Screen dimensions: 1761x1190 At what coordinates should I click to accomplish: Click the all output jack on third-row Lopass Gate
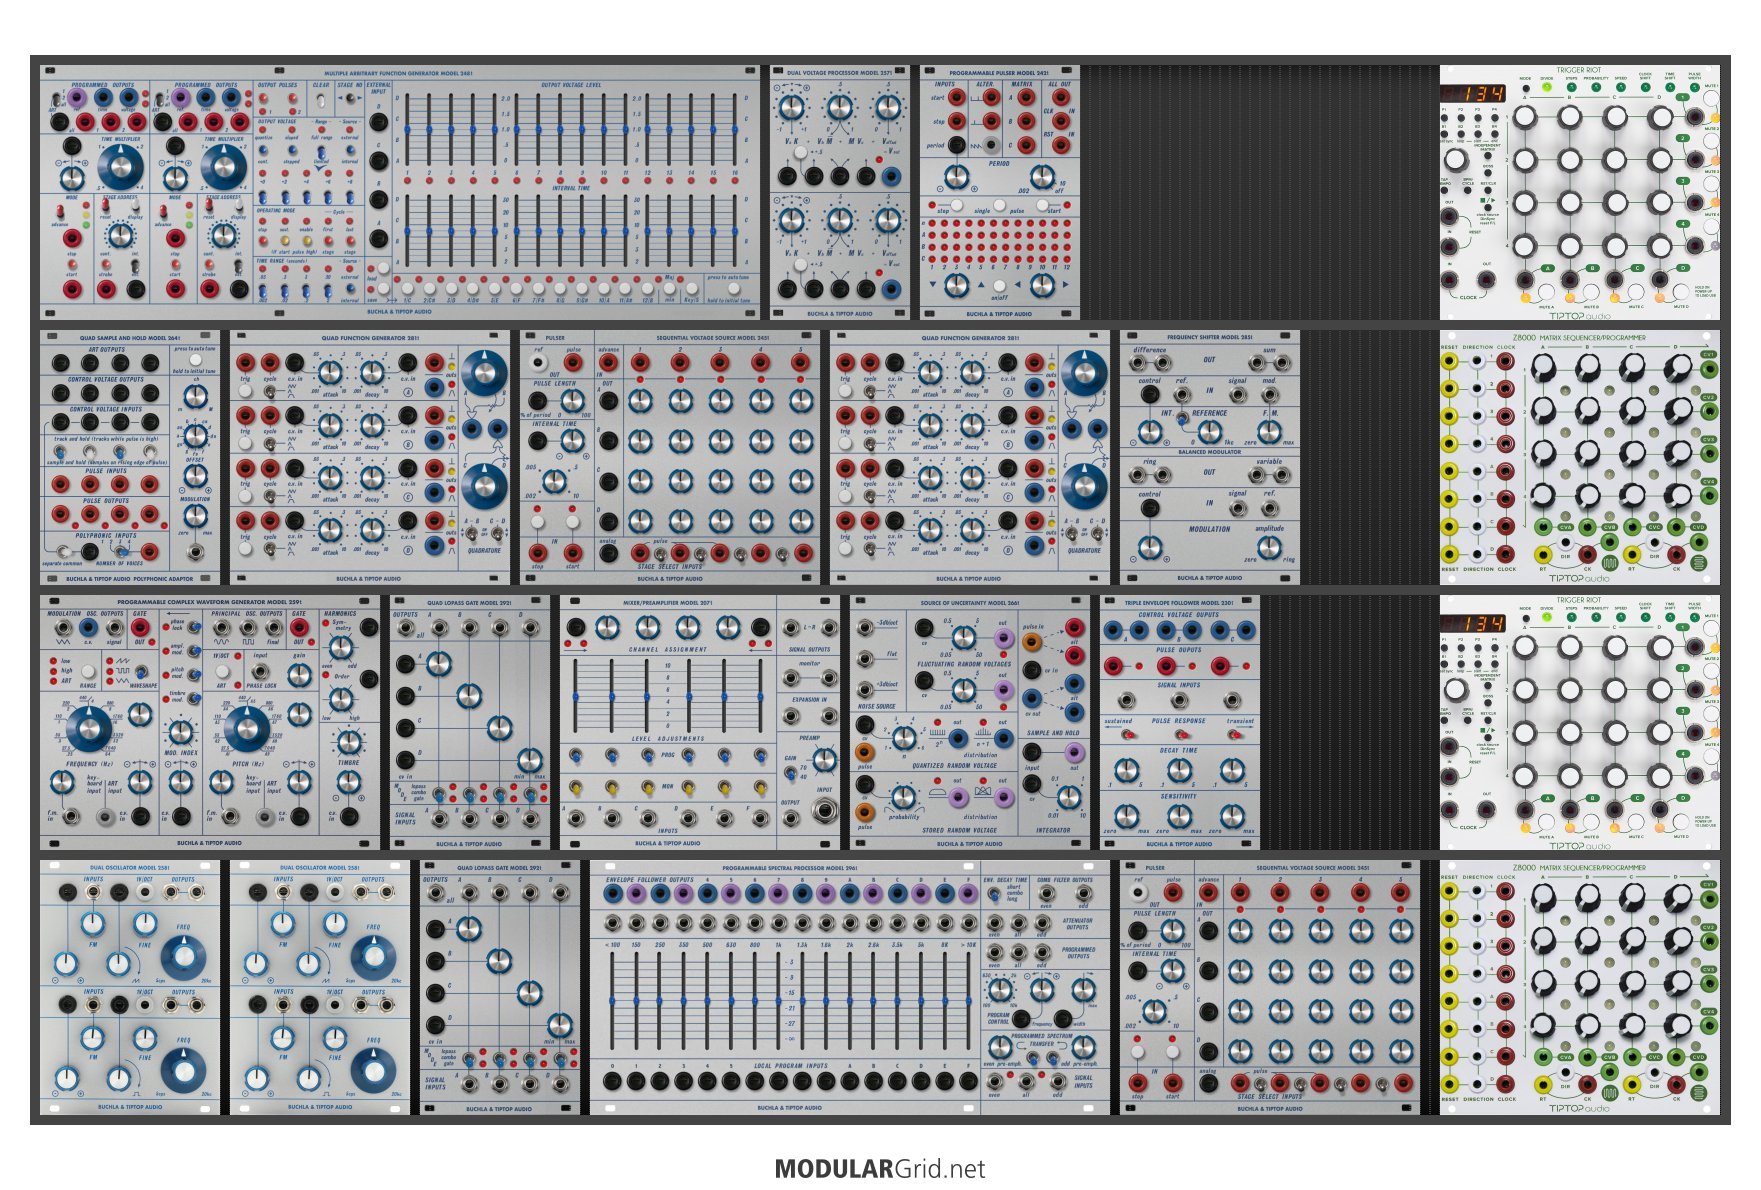click(x=405, y=628)
